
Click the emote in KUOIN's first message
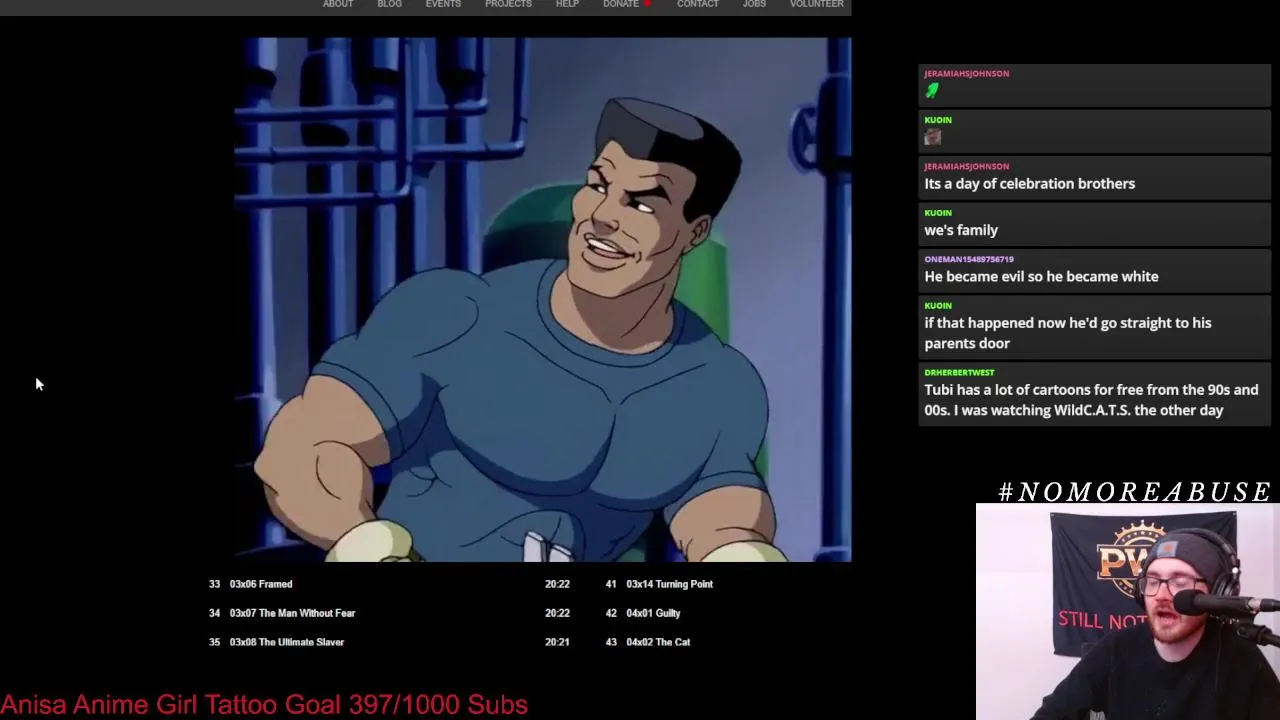click(x=932, y=137)
